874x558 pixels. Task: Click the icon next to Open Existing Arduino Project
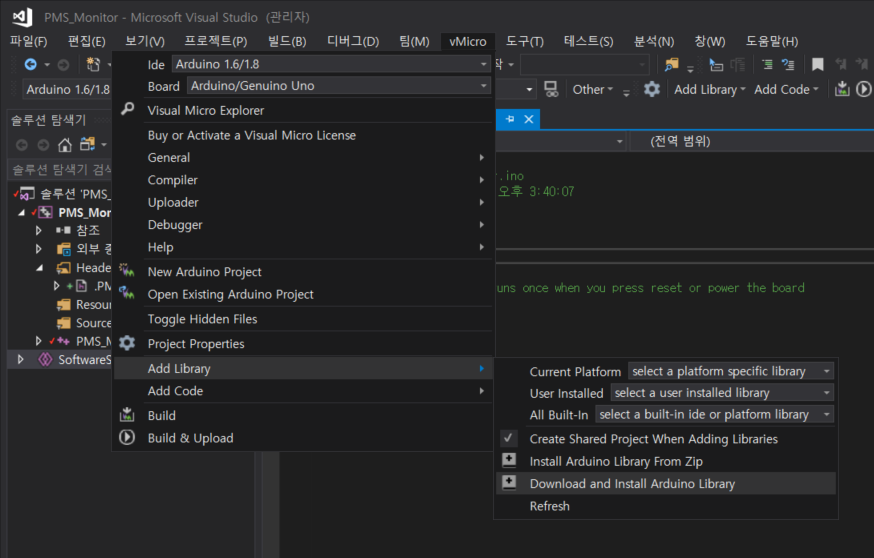[x=127, y=293]
